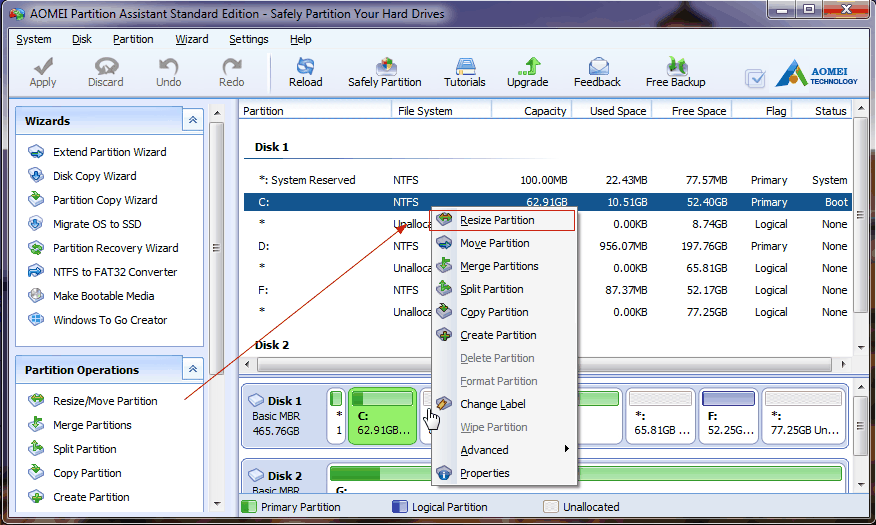The width and height of the screenshot is (876, 525).
Task: Open the Help menu
Action: click(x=301, y=39)
